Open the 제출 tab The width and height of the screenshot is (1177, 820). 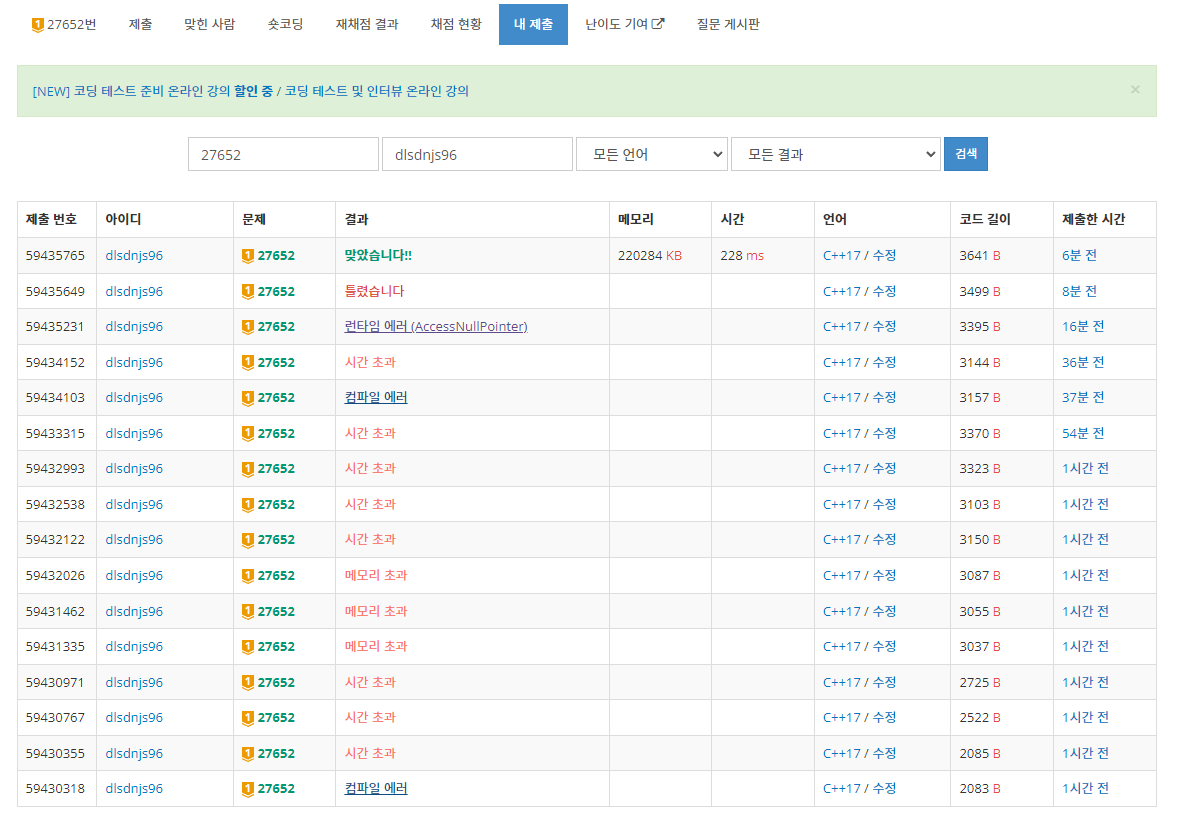pyautogui.click(x=140, y=24)
